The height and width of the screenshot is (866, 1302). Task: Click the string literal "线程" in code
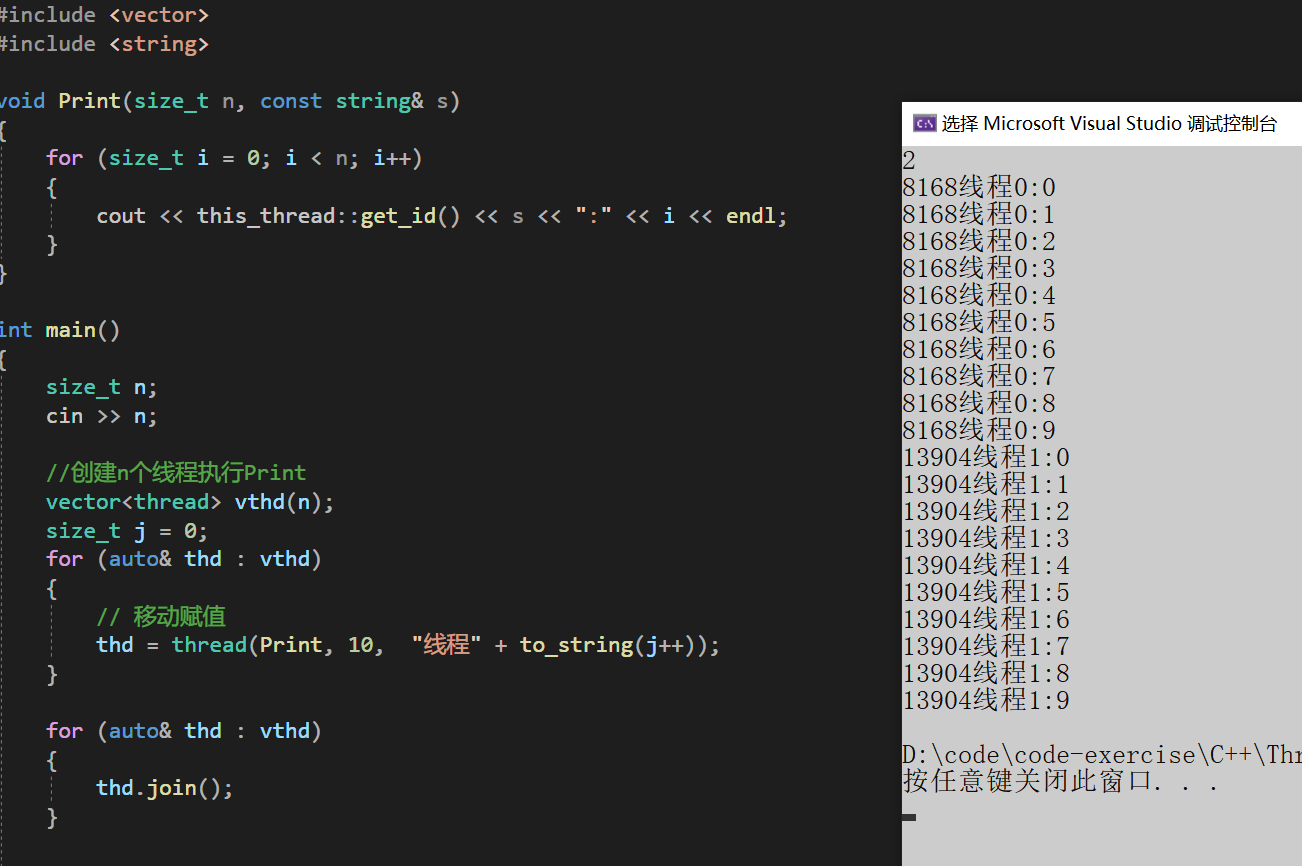(446, 645)
